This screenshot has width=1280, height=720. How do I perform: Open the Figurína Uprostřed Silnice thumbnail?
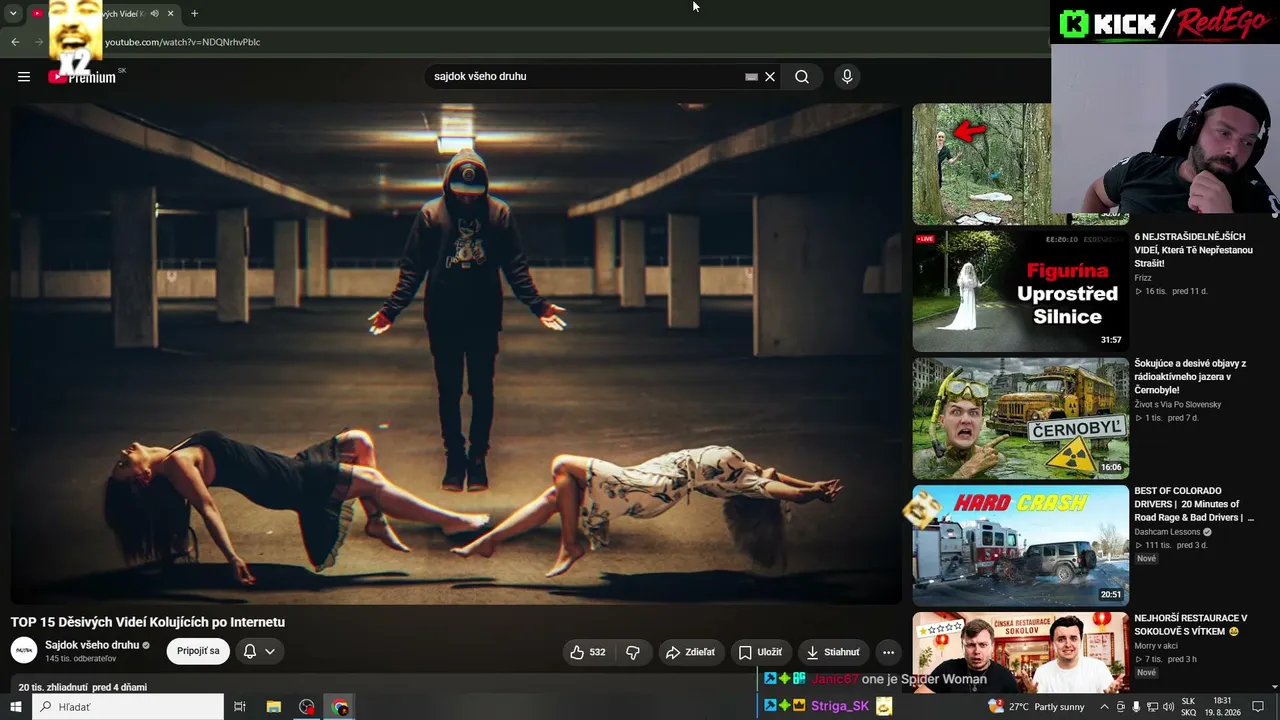tap(1020, 291)
